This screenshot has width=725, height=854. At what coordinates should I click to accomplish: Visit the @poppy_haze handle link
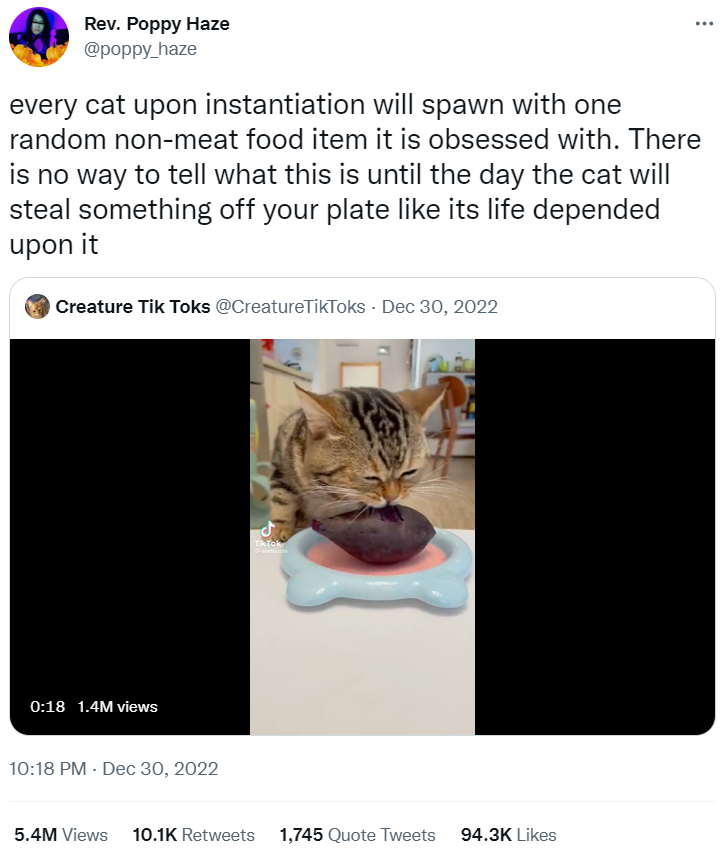pyautogui.click(x=140, y=48)
